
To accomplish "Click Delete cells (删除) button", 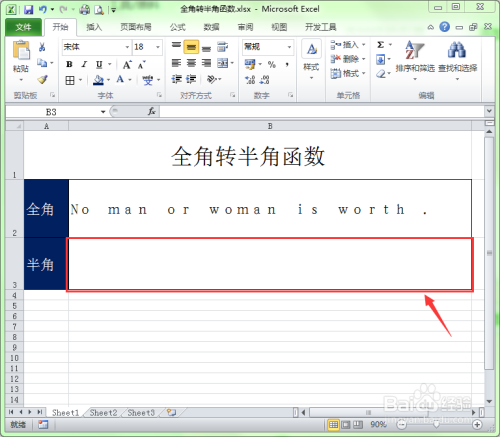I will point(348,59).
